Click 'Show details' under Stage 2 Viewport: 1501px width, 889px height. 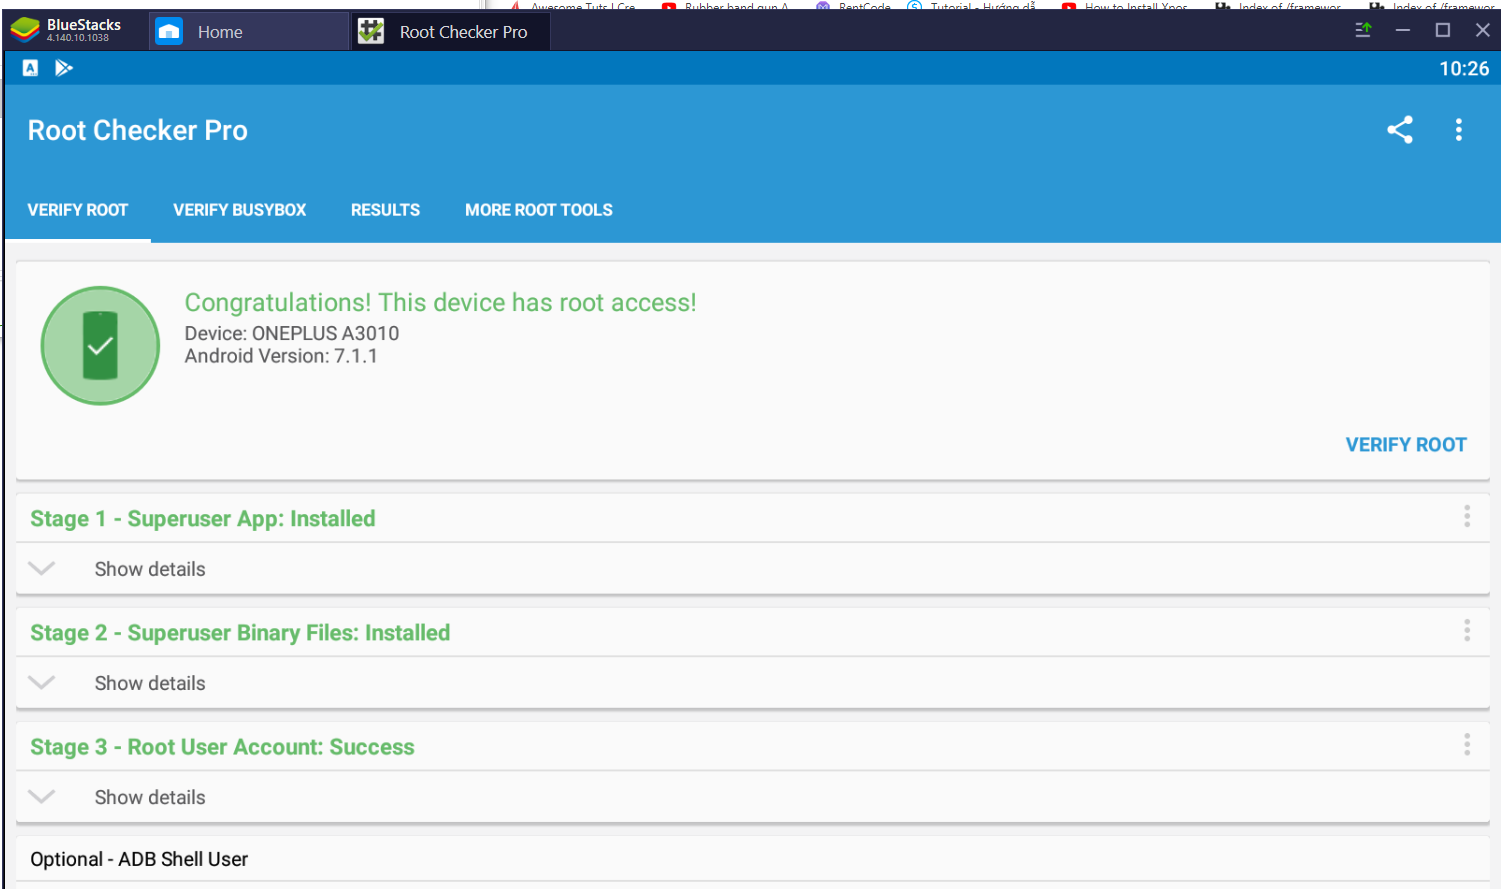coord(150,683)
